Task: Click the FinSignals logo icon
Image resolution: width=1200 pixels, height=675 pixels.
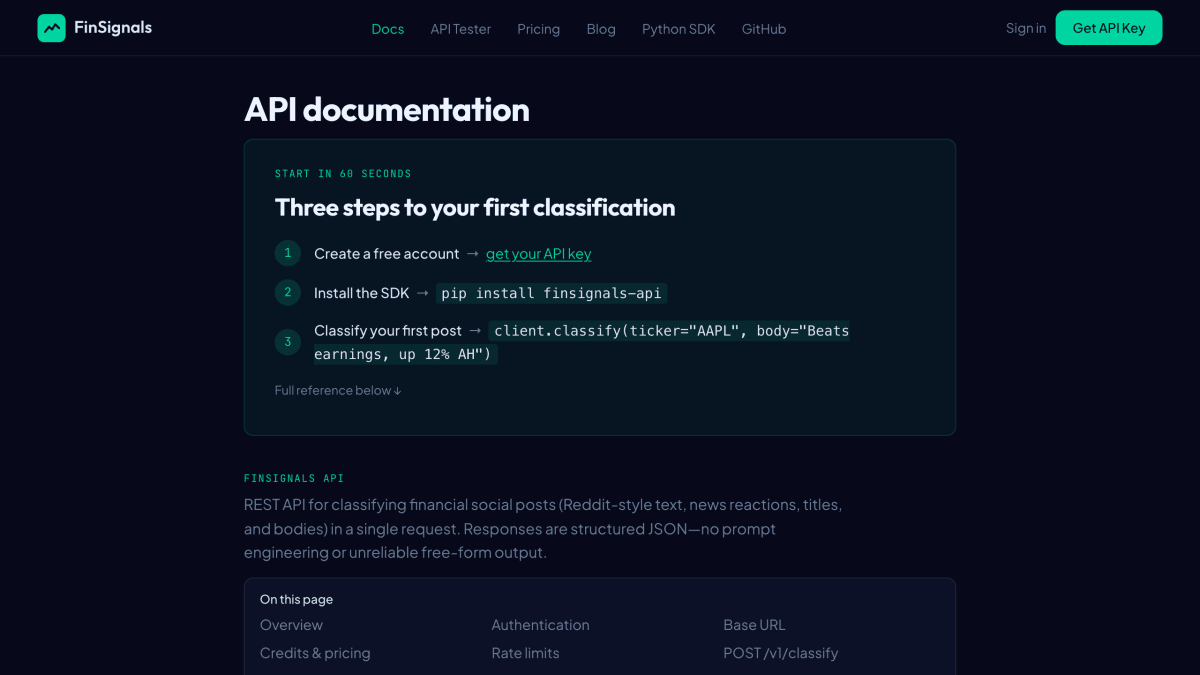Action: coord(51,28)
